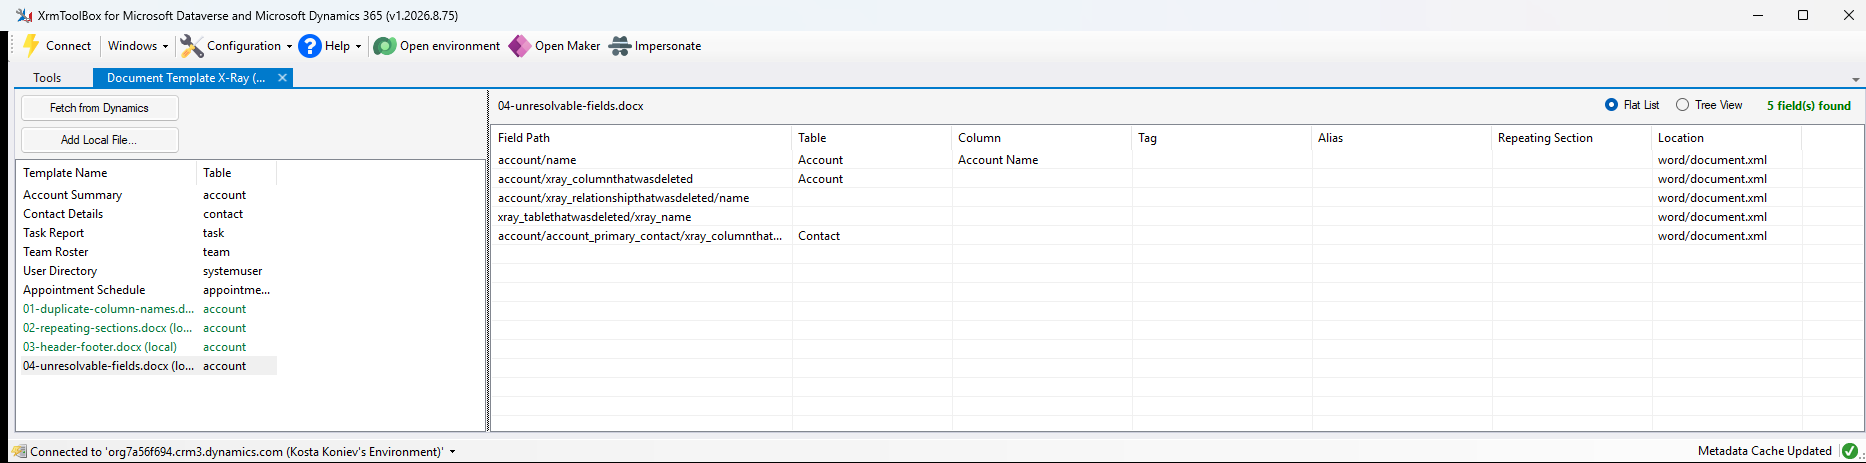Click the Metadata Cache Updated status text
Viewport: 1866px width, 463px height.
[x=1765, y=451]
